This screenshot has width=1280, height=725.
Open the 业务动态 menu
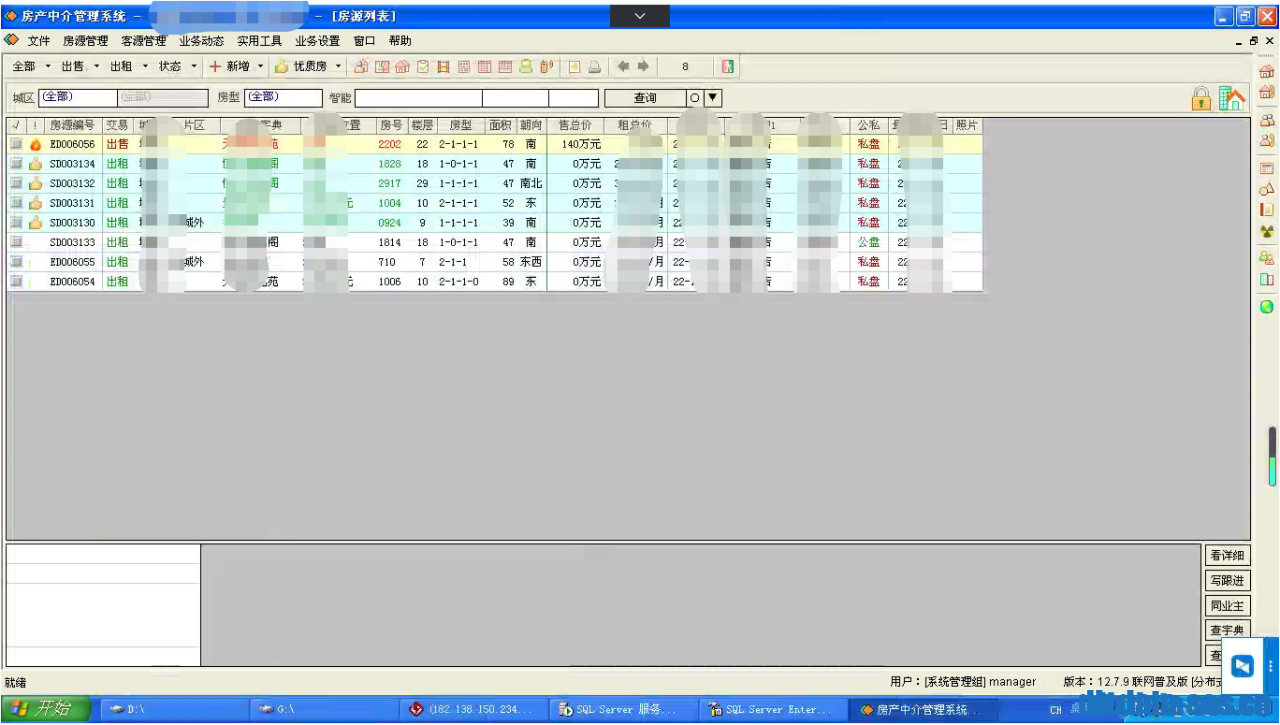(x=201, y=41)
